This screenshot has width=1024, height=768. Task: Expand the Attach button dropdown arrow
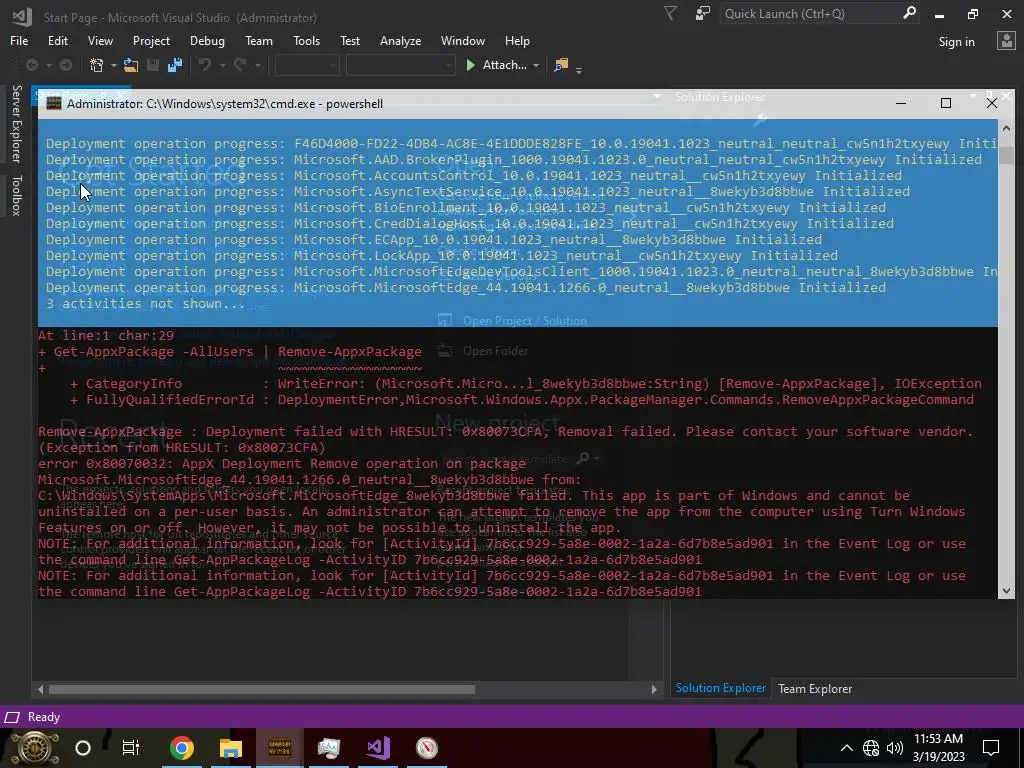coord(536,65)
